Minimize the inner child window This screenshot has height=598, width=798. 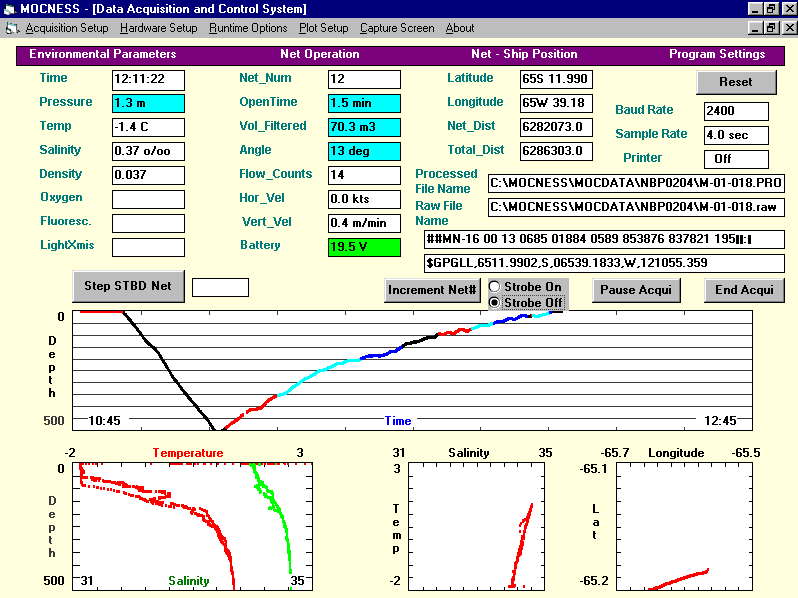click(755, 28)
